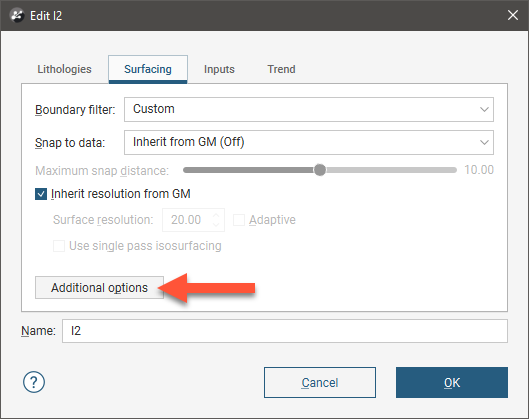Click the Surface resolution down arrow
The width and height of the screenshot is (529, 419).
pyautogui.click(x=216, y=225)
